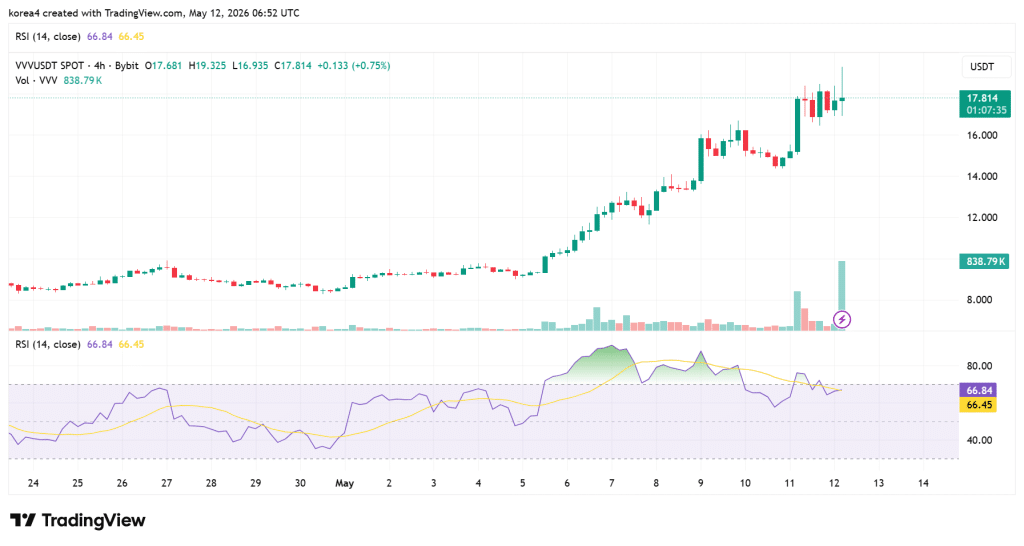Click the +0.133 (+0.75%) change value
1024x546 pixels.
[x=354, y=65]
